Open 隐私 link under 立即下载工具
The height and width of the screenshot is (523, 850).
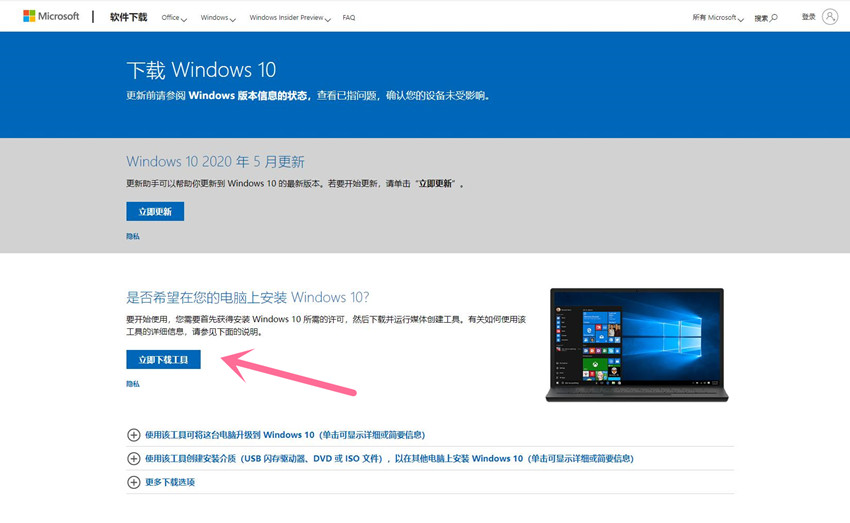[x=133, y=384]
